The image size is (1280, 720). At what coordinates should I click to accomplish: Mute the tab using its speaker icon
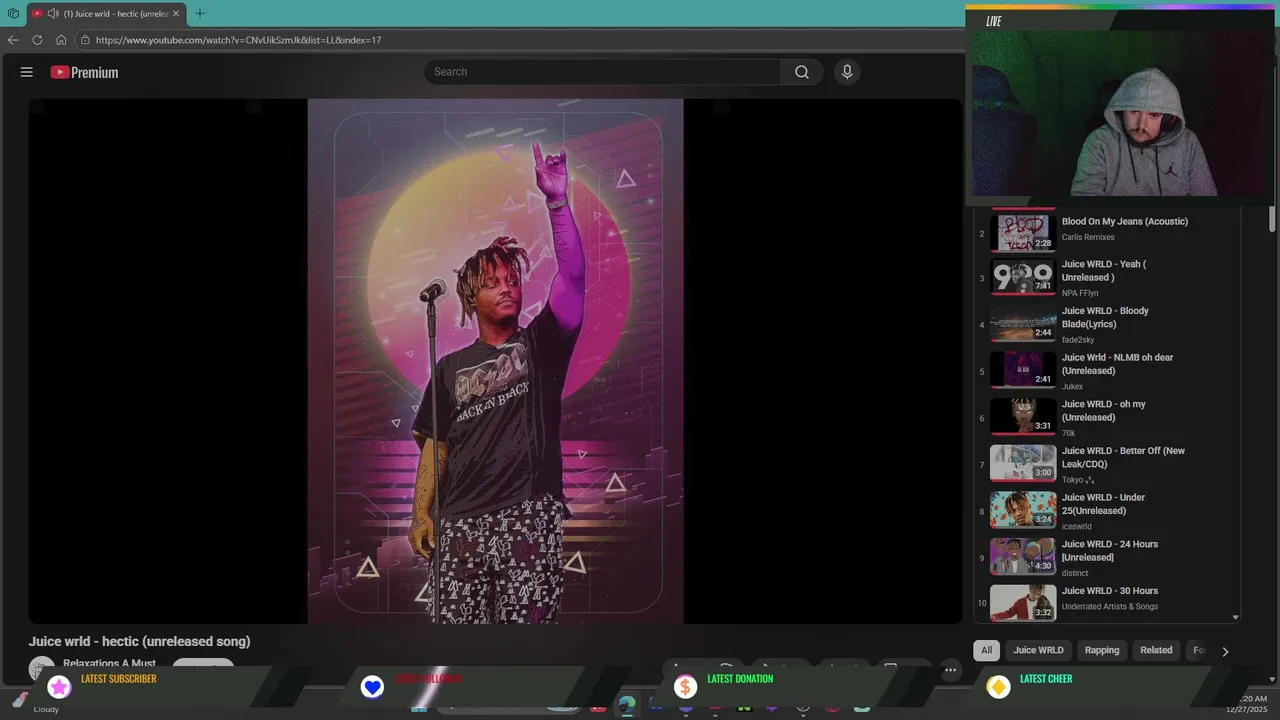point(52,14)
